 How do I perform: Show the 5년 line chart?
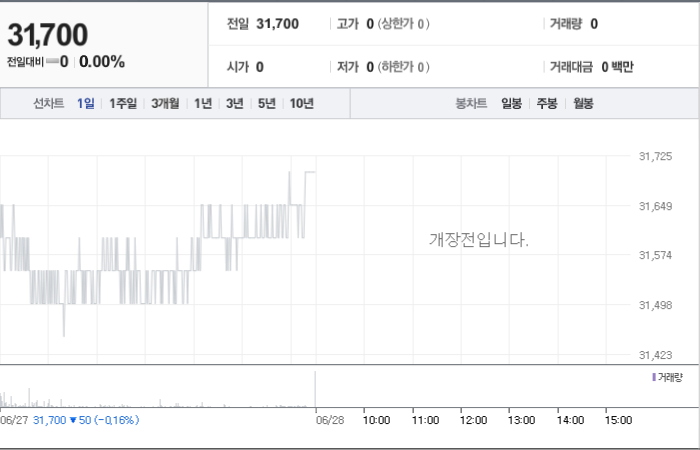267,104
